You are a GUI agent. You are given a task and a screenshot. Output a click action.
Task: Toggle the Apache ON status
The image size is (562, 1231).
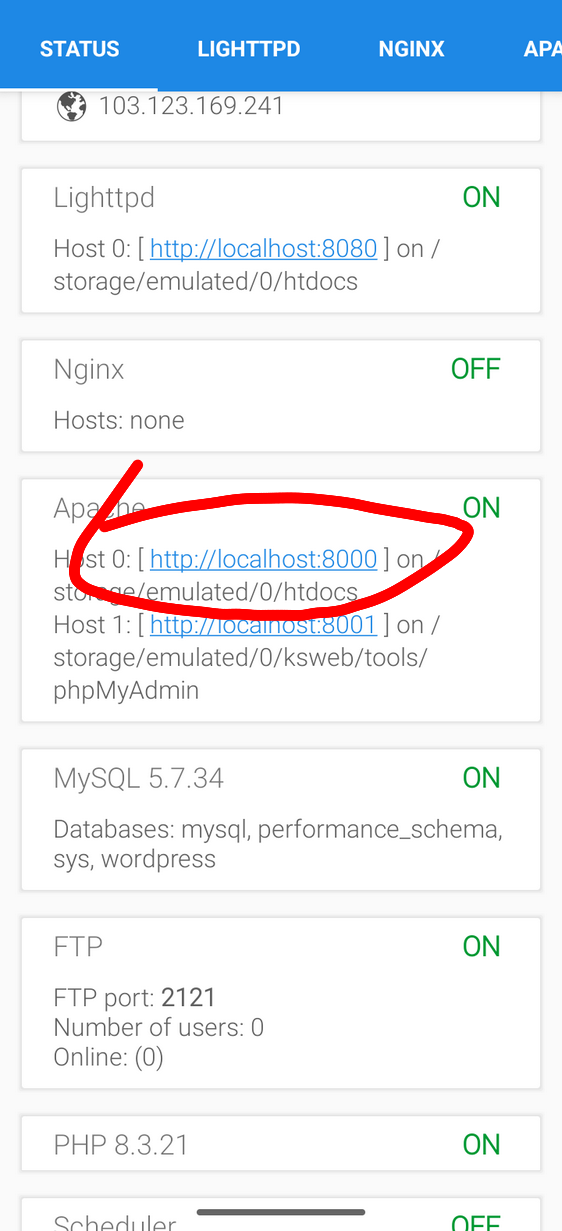[x=481, y=508]
